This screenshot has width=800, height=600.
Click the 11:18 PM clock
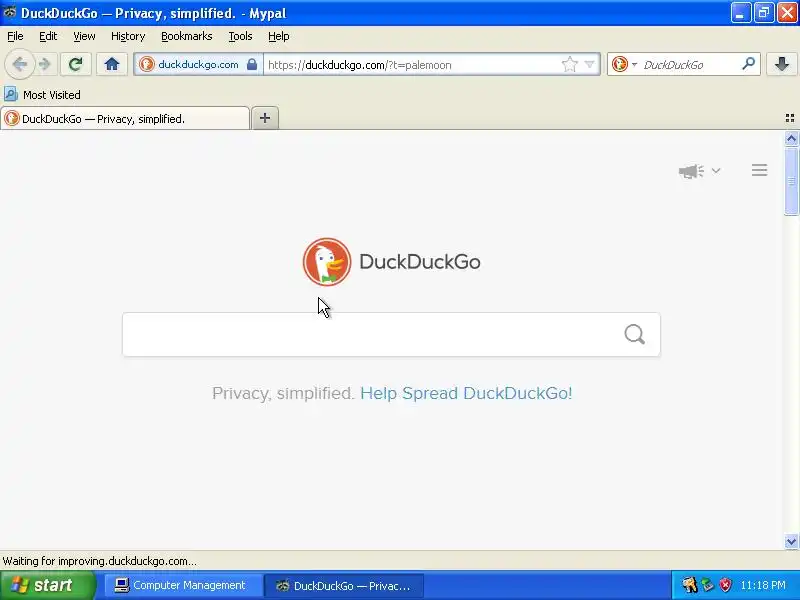(x=763, y=585)
